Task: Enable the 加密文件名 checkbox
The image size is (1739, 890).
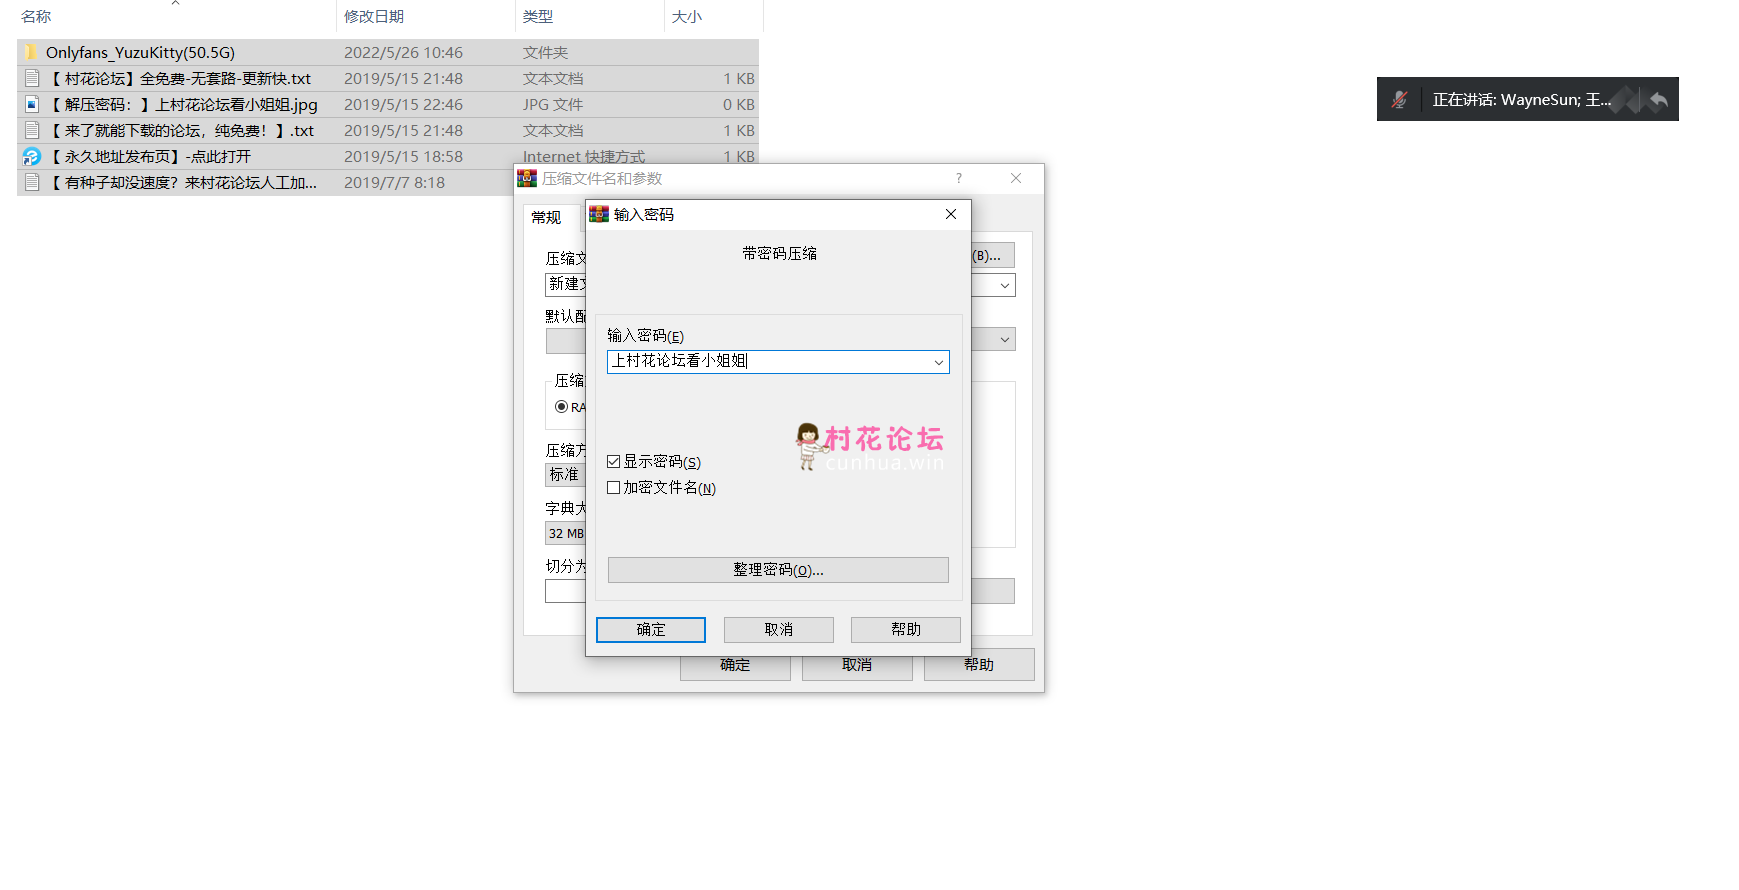Action: 614,488
